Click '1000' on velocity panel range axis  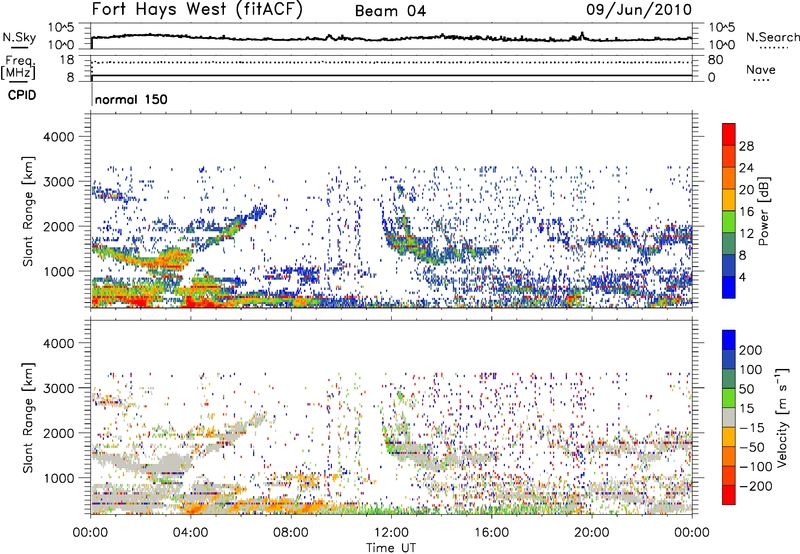point(59,478)
